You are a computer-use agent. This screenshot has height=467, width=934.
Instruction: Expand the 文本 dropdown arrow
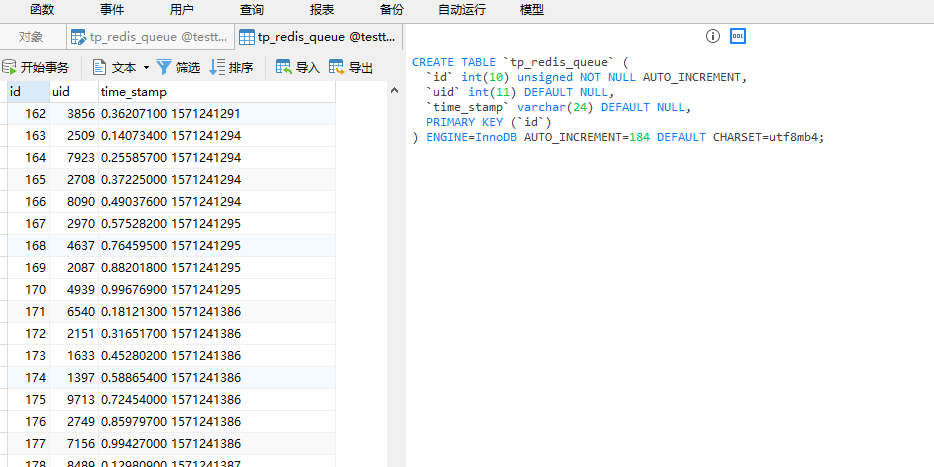point(147,68)
